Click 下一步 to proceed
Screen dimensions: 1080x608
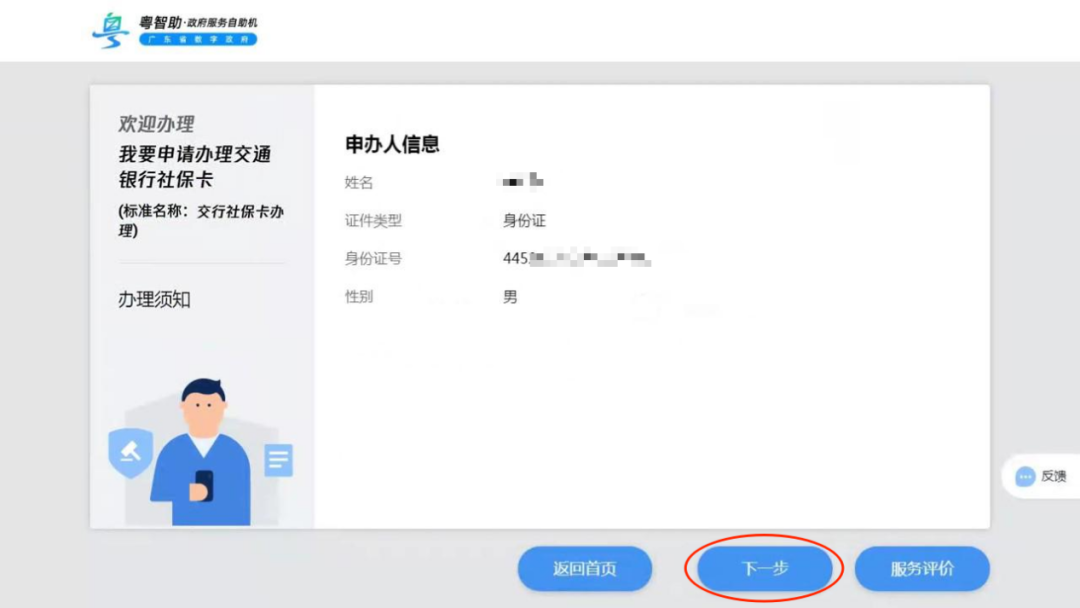pyautogui.click(x=765, y=568)
